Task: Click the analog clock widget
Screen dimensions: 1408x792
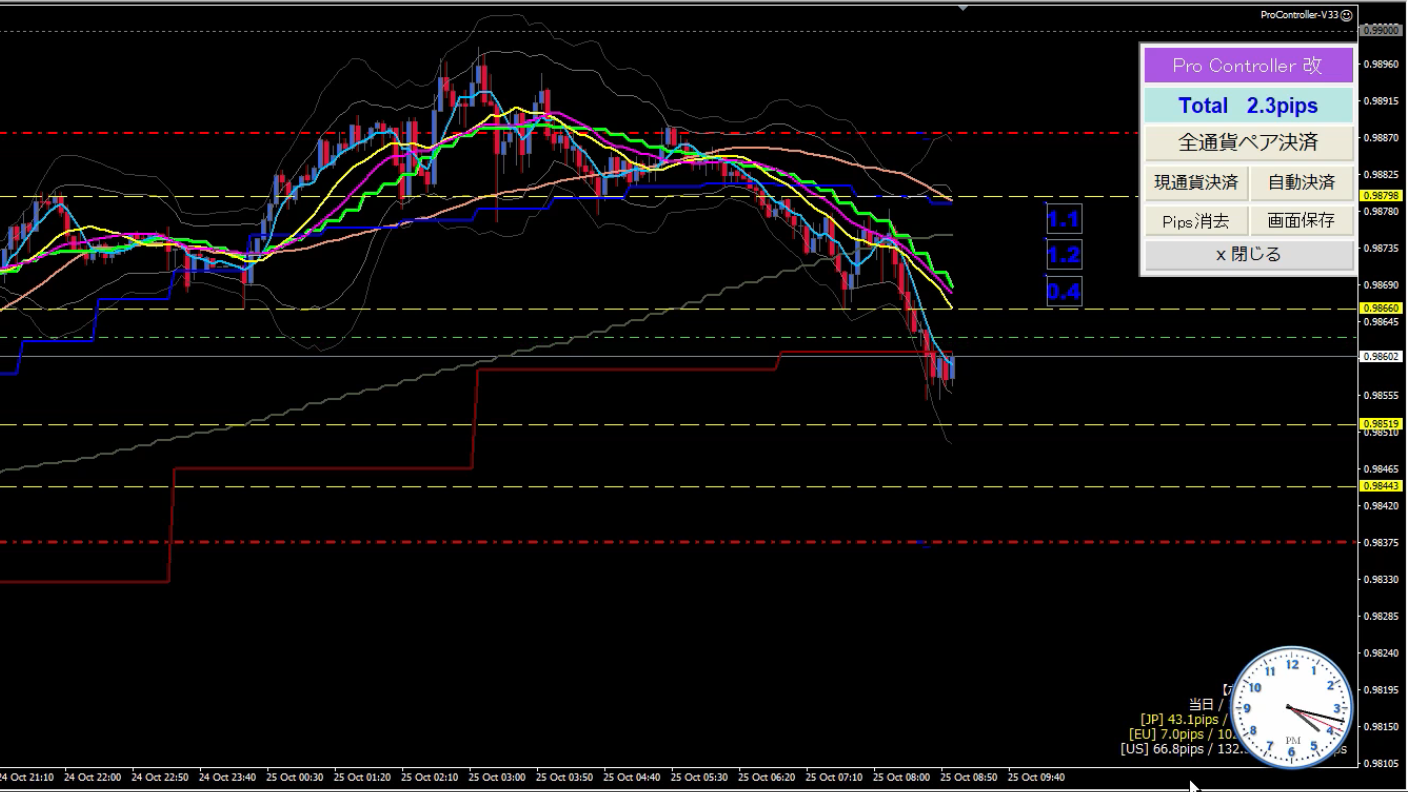Action: coord(1292,708)
